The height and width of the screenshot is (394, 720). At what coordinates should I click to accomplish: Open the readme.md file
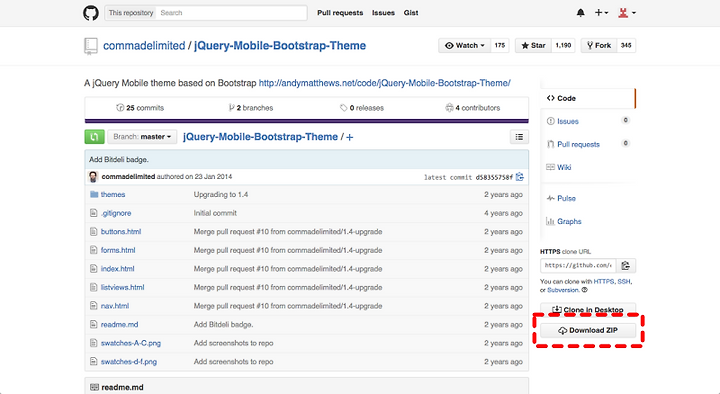pos(119,325)
